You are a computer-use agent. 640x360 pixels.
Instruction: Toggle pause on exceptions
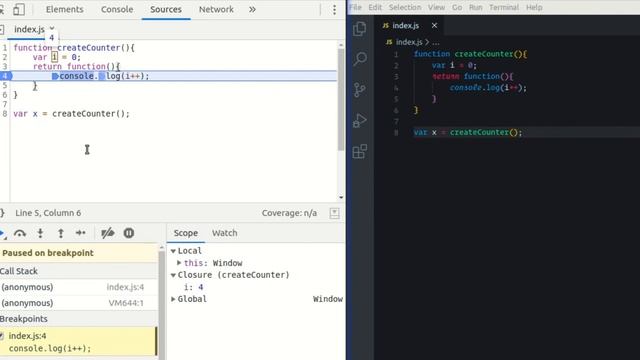coord(129,233)
